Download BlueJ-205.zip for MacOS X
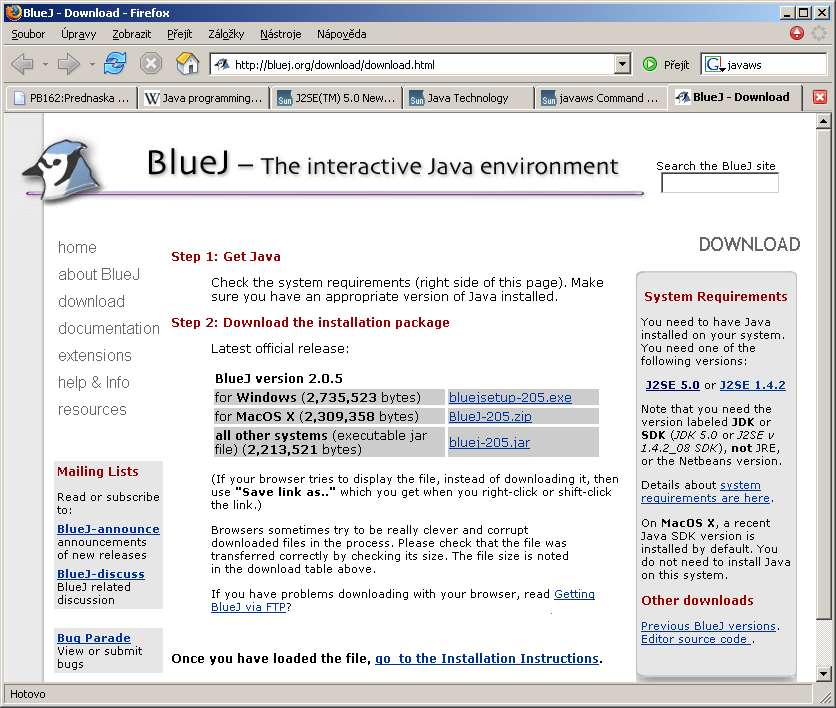Viewport: 836px width, 708px height. point(491,416)
